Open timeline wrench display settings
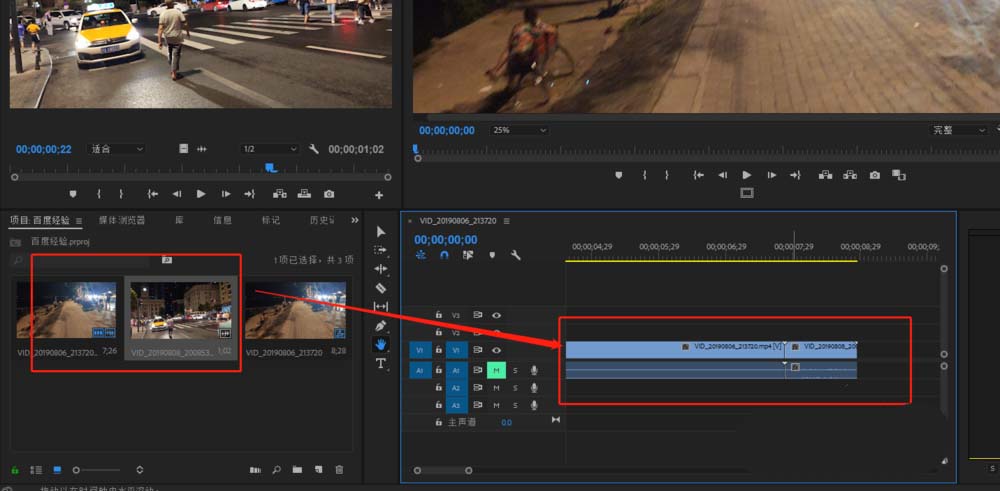Viewport: 1000px width, 491px height. point(516,255)
